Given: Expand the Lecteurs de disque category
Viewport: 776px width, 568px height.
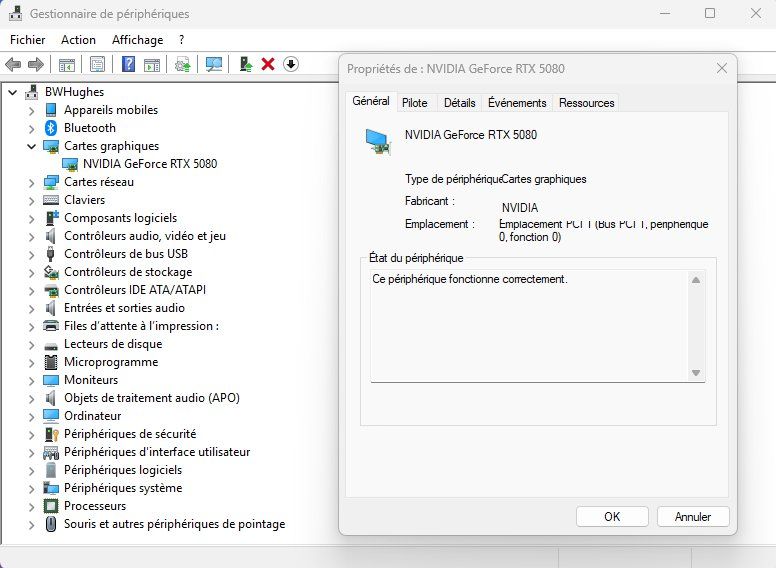Looking at the screenshot, I should [x=32, y=344].
